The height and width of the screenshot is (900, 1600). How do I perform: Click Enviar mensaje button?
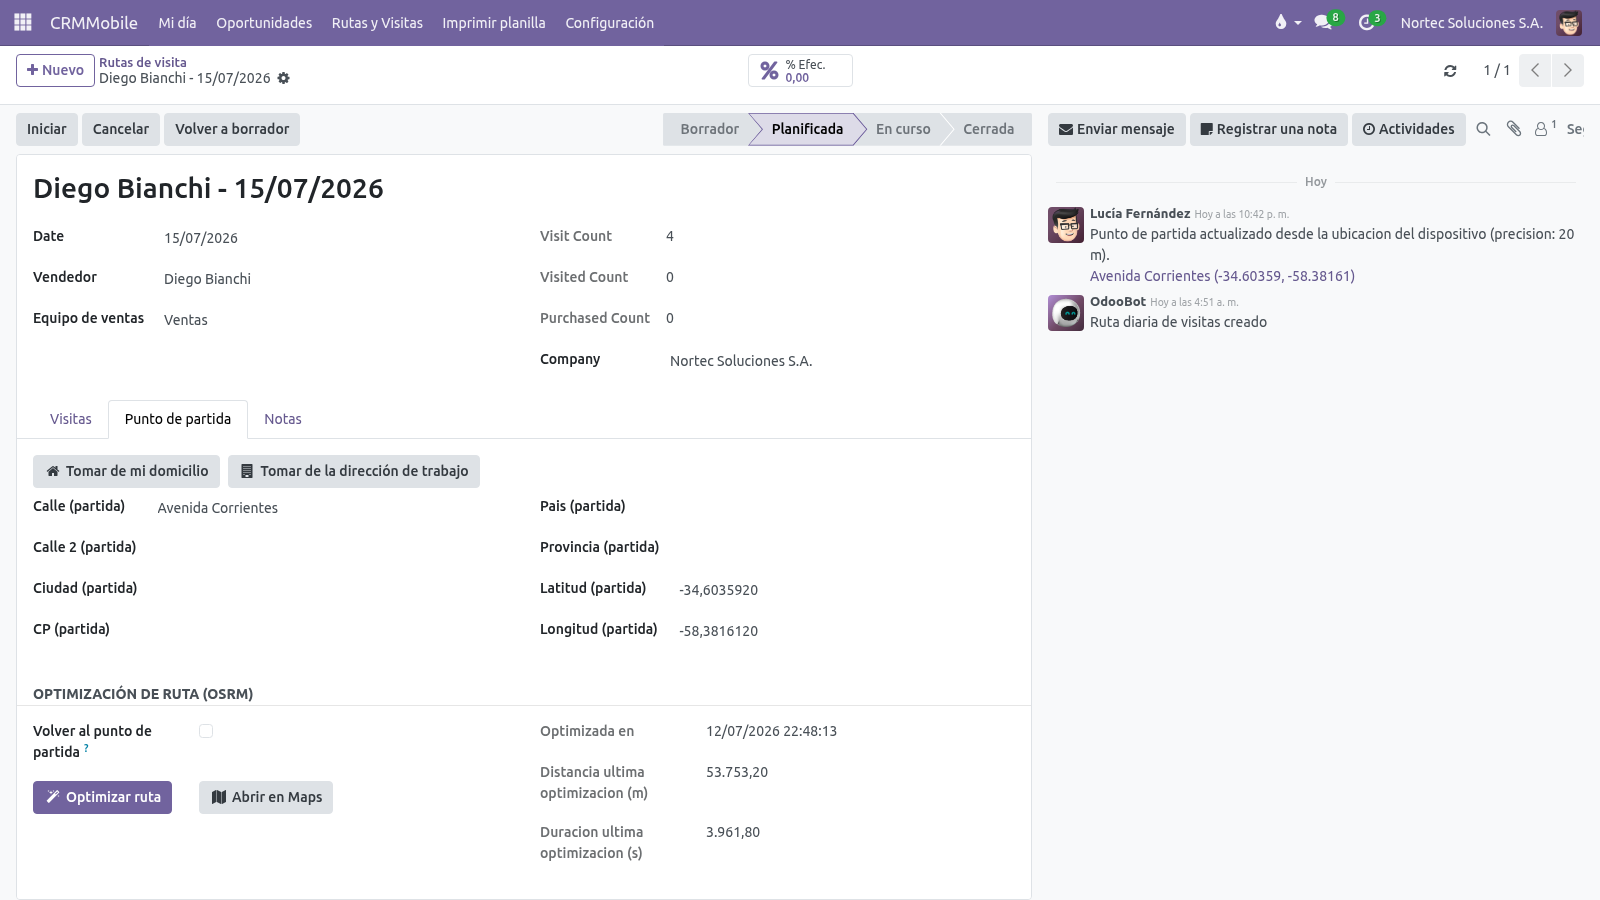(x=1117, y=129)
